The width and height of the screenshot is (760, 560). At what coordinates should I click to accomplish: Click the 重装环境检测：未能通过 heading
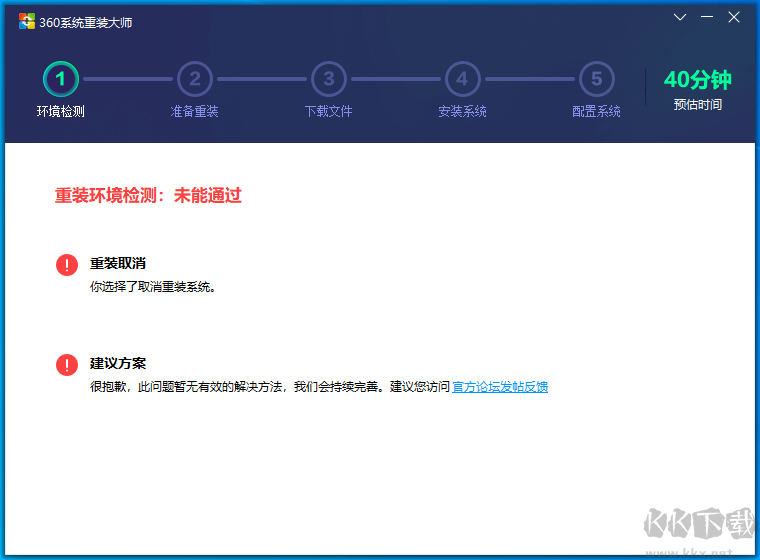148,196
